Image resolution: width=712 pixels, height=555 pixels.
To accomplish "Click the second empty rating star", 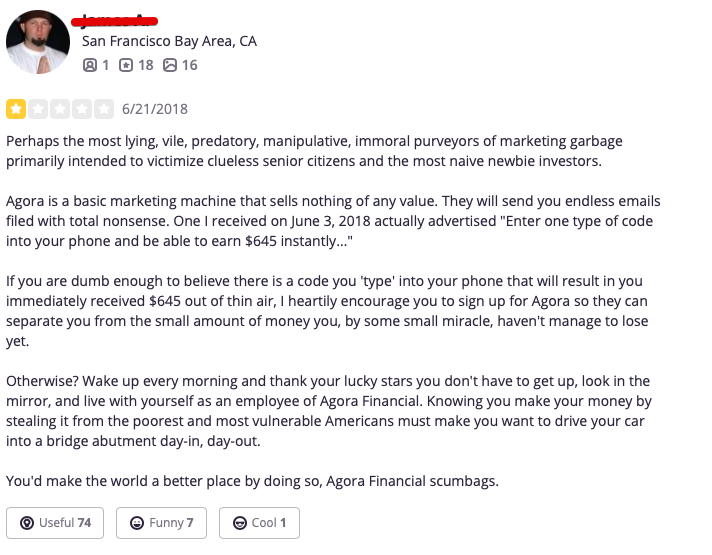I will pyautogui.click(x=38, y=109).
